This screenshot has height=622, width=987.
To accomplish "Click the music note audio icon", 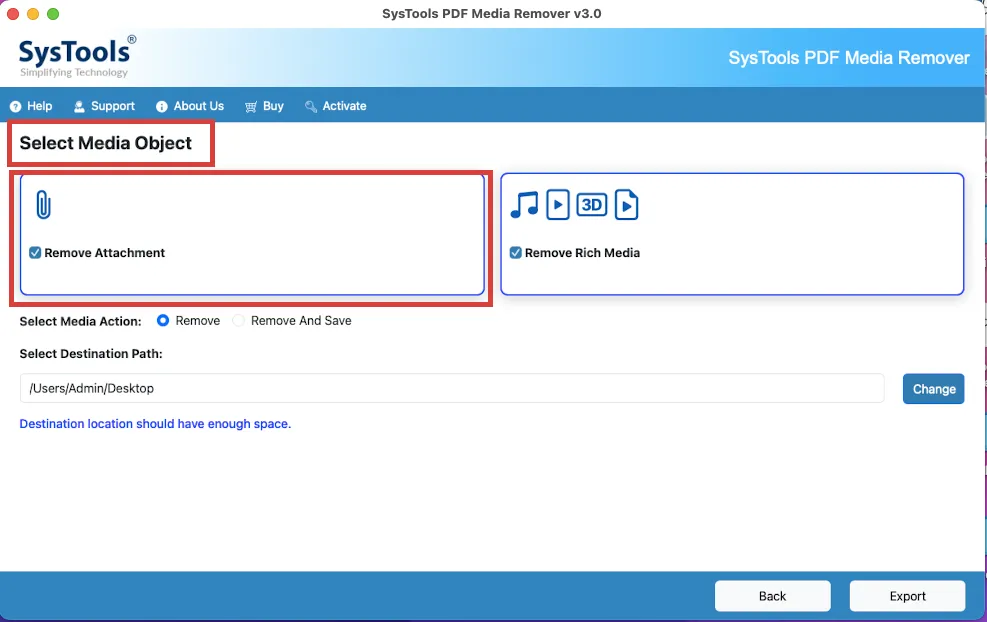I will (524, 205).
